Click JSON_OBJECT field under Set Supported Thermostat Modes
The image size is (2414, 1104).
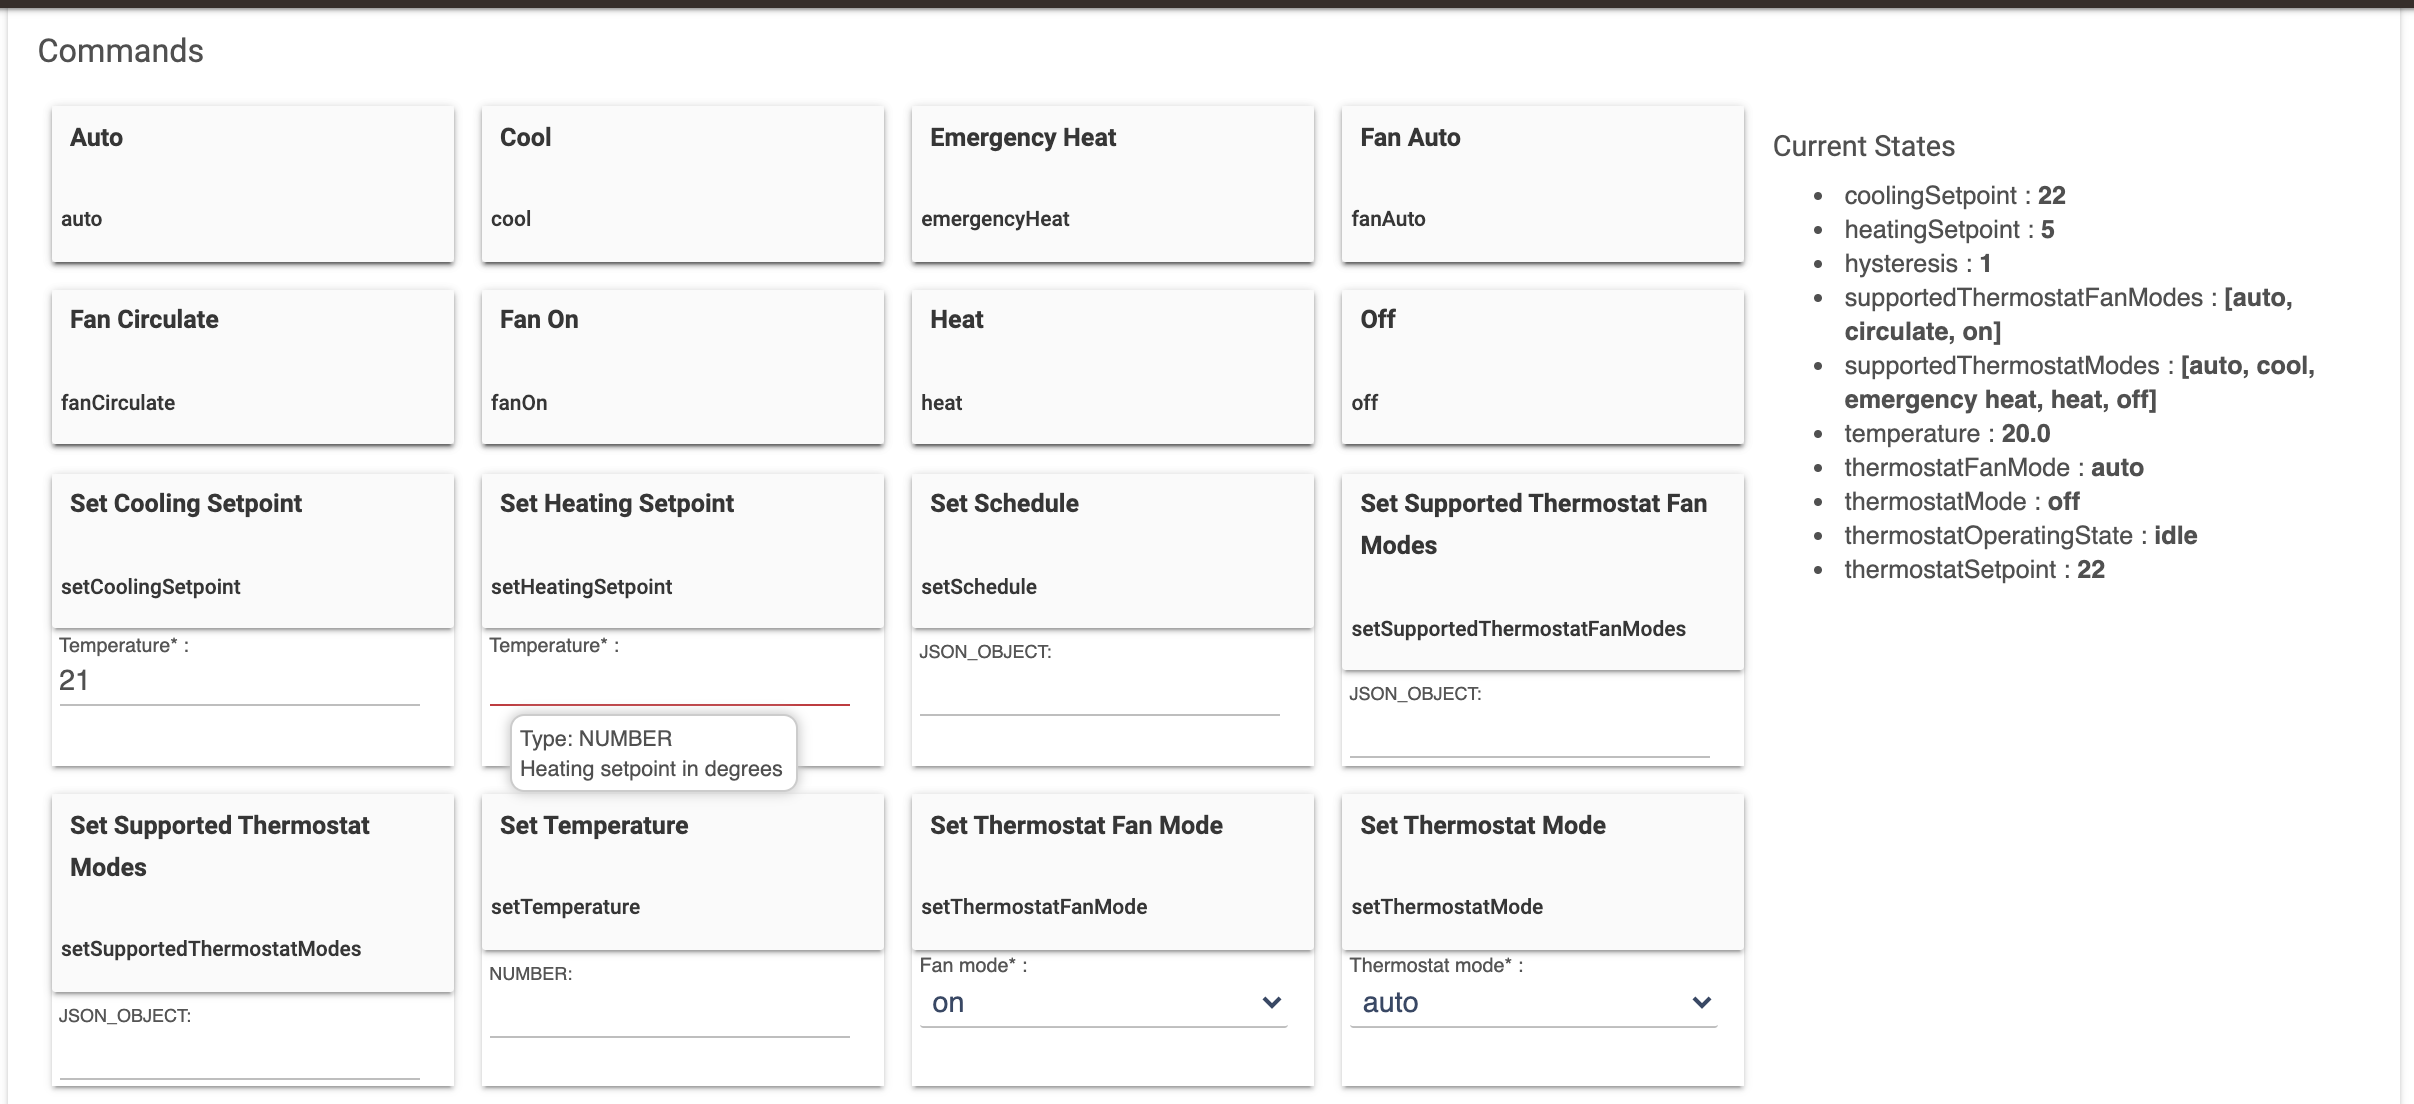click(x=240, y=1056)
